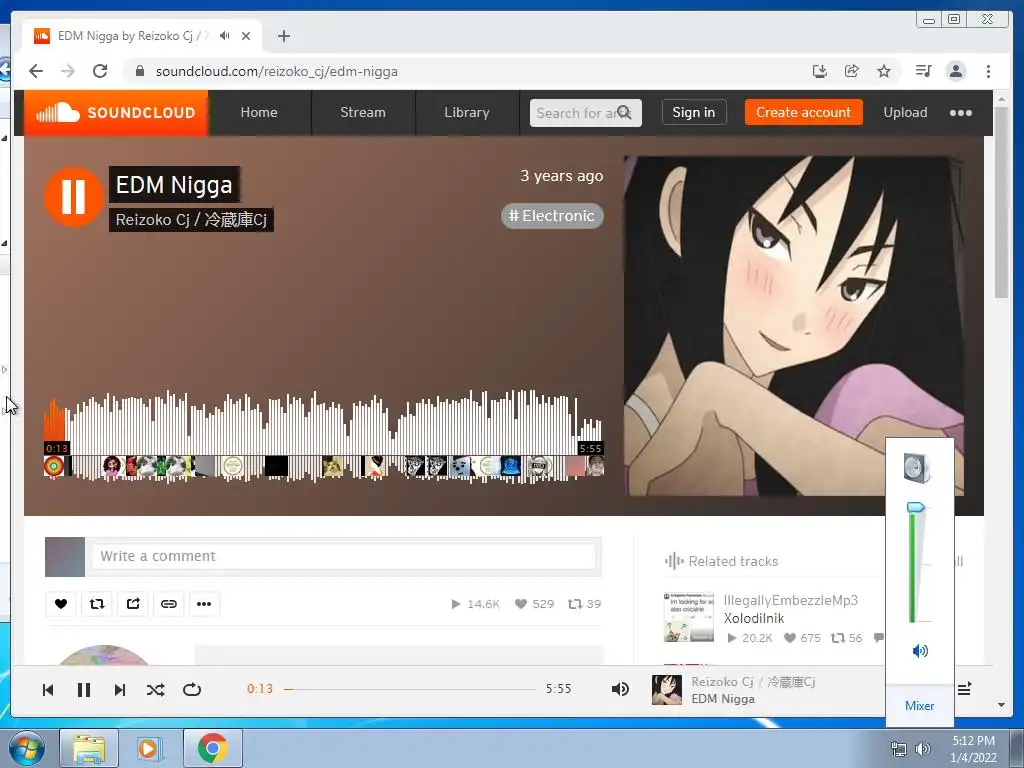Click the system tray volume icon
This screenshot has height=768, width=1024.
pos(923,750)
